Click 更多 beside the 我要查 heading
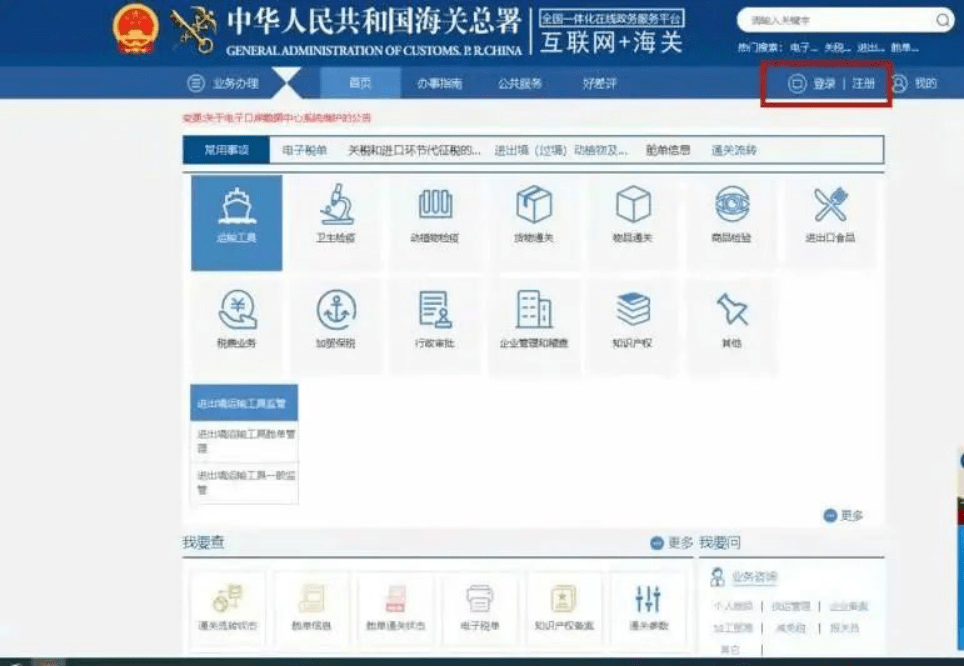 (671, 543)
